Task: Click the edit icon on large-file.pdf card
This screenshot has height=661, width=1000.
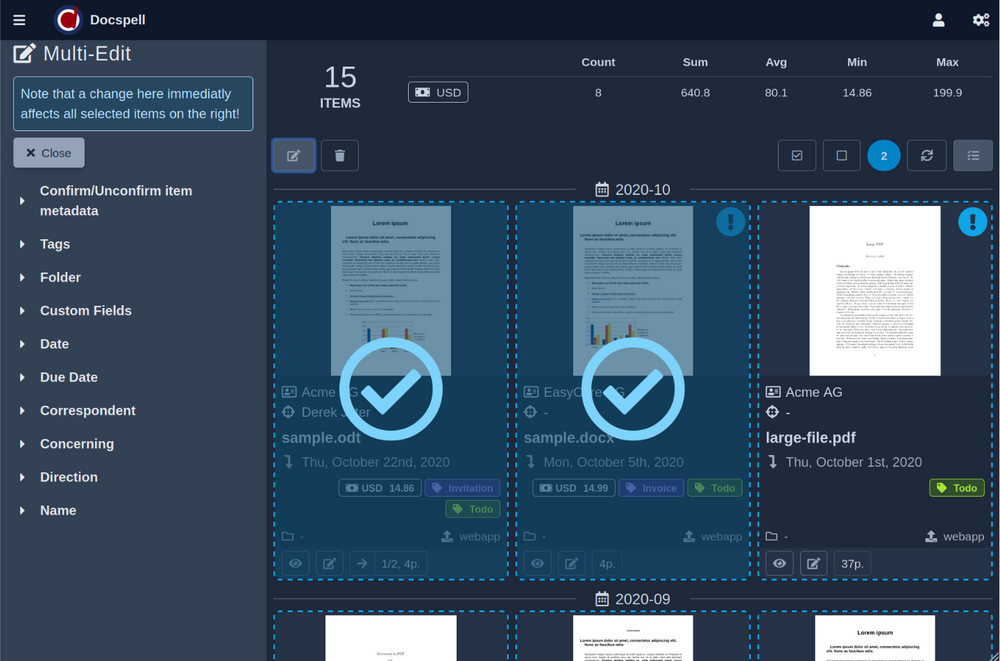Action: [814, 564]
